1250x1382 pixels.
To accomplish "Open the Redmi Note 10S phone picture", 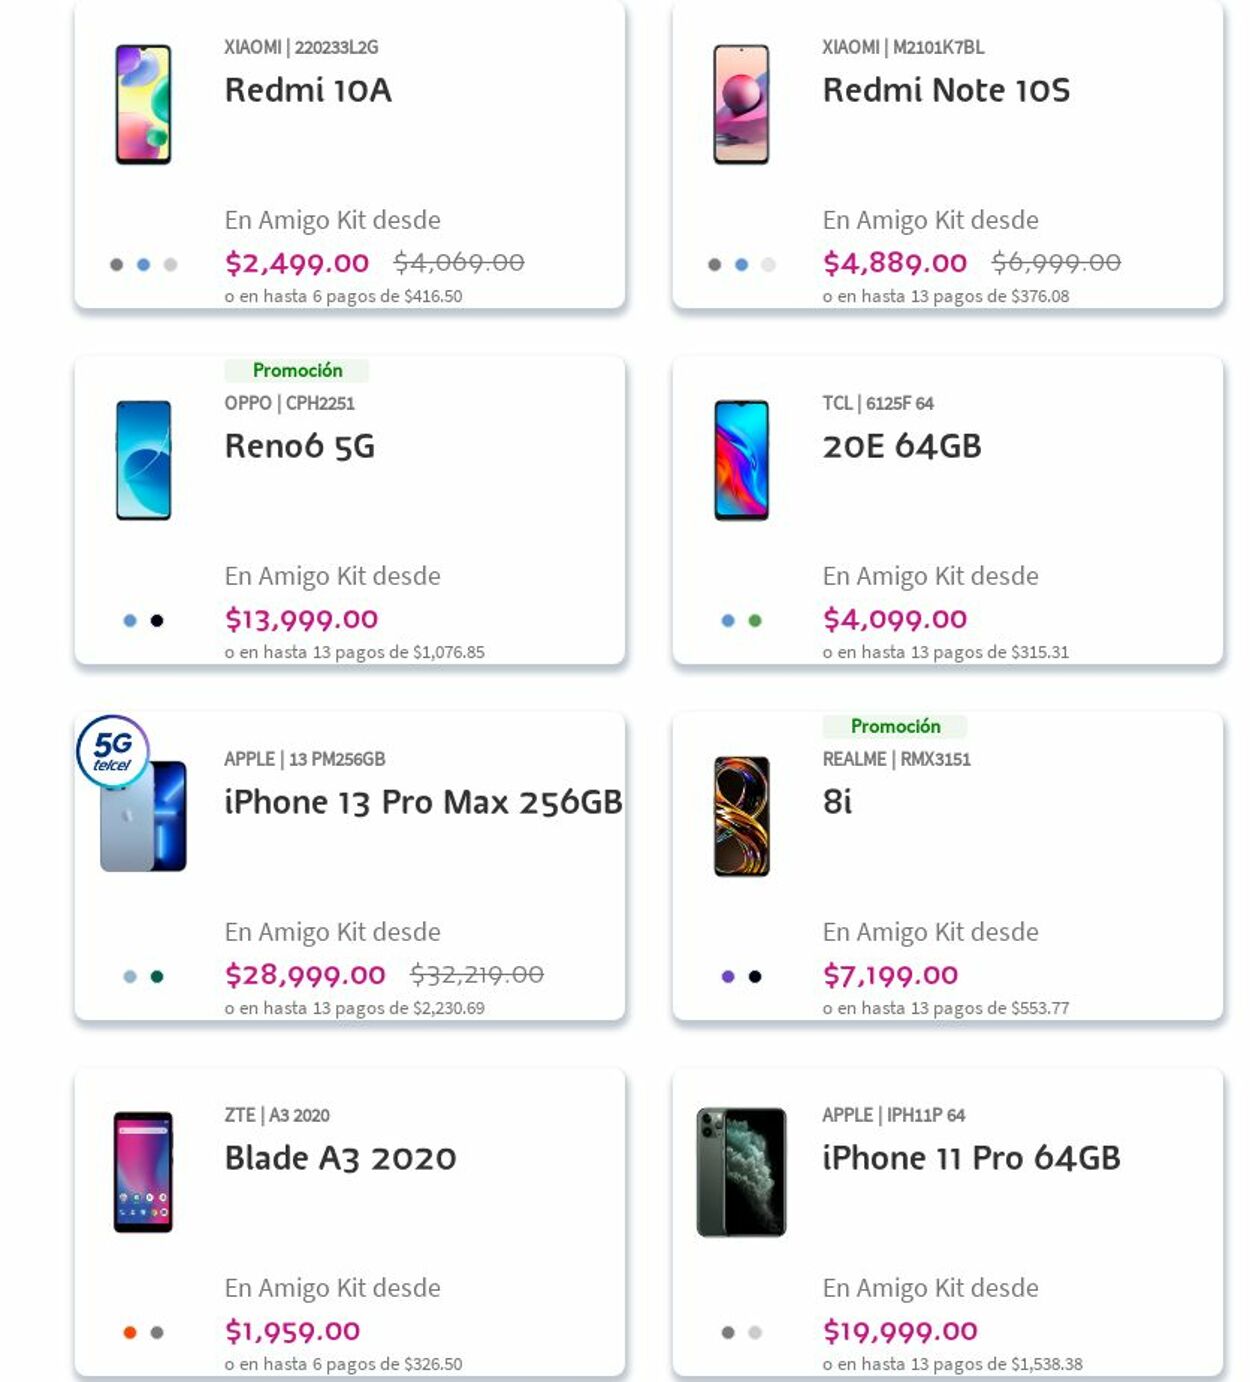I will click(x=741, y=104).
